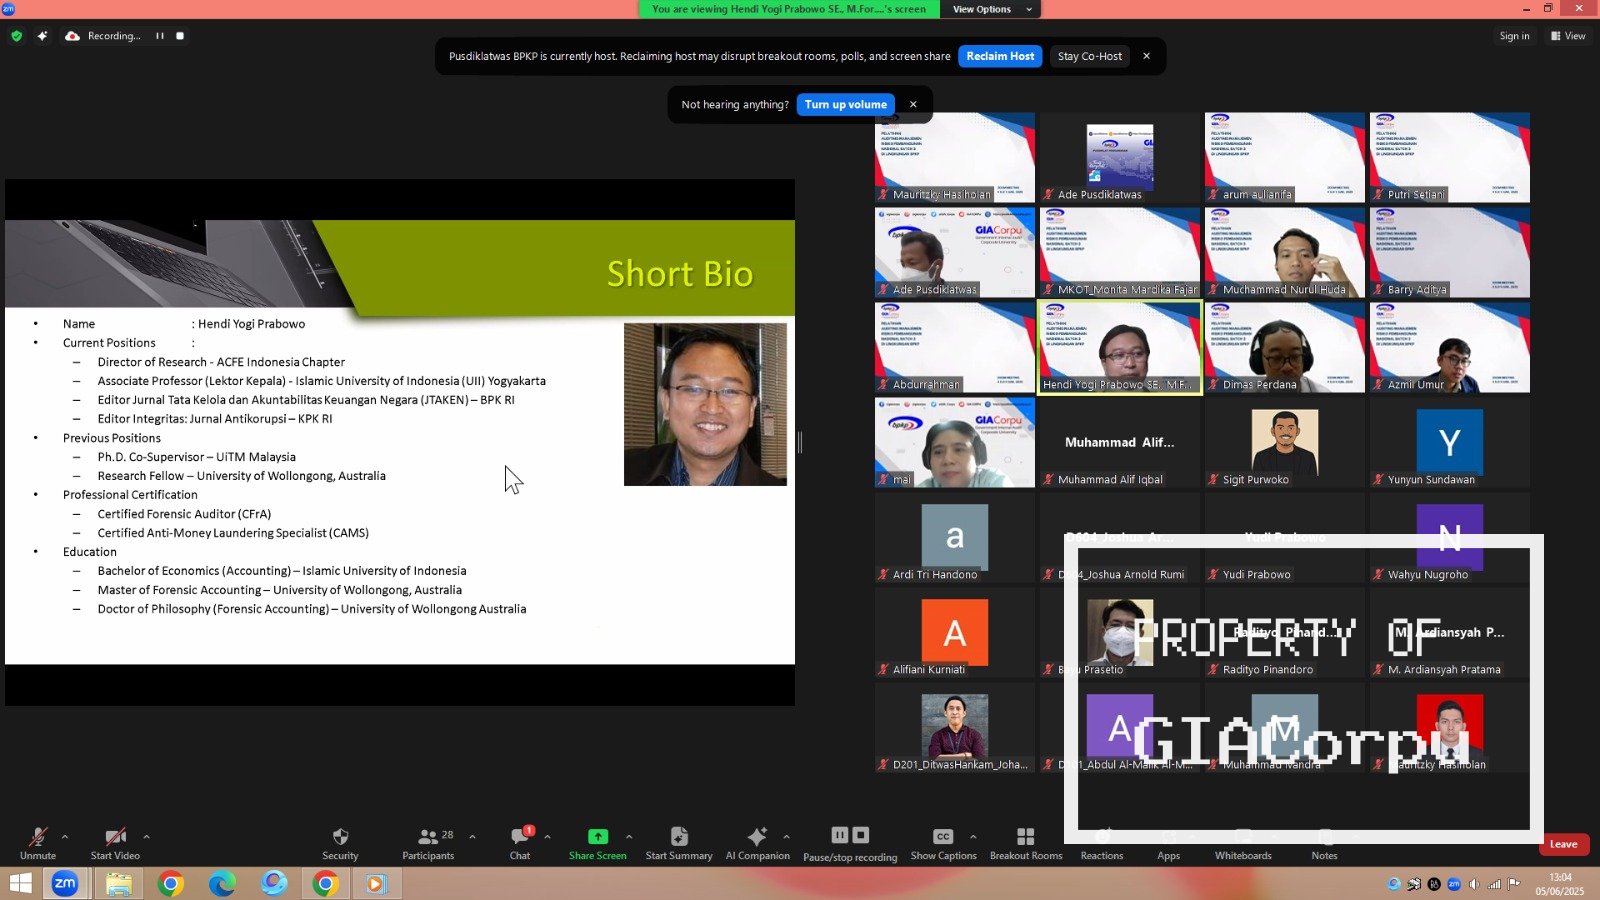Click the encryption shield icon at top left
This screenshot has height=900, width=1600.
click(16, 36)
